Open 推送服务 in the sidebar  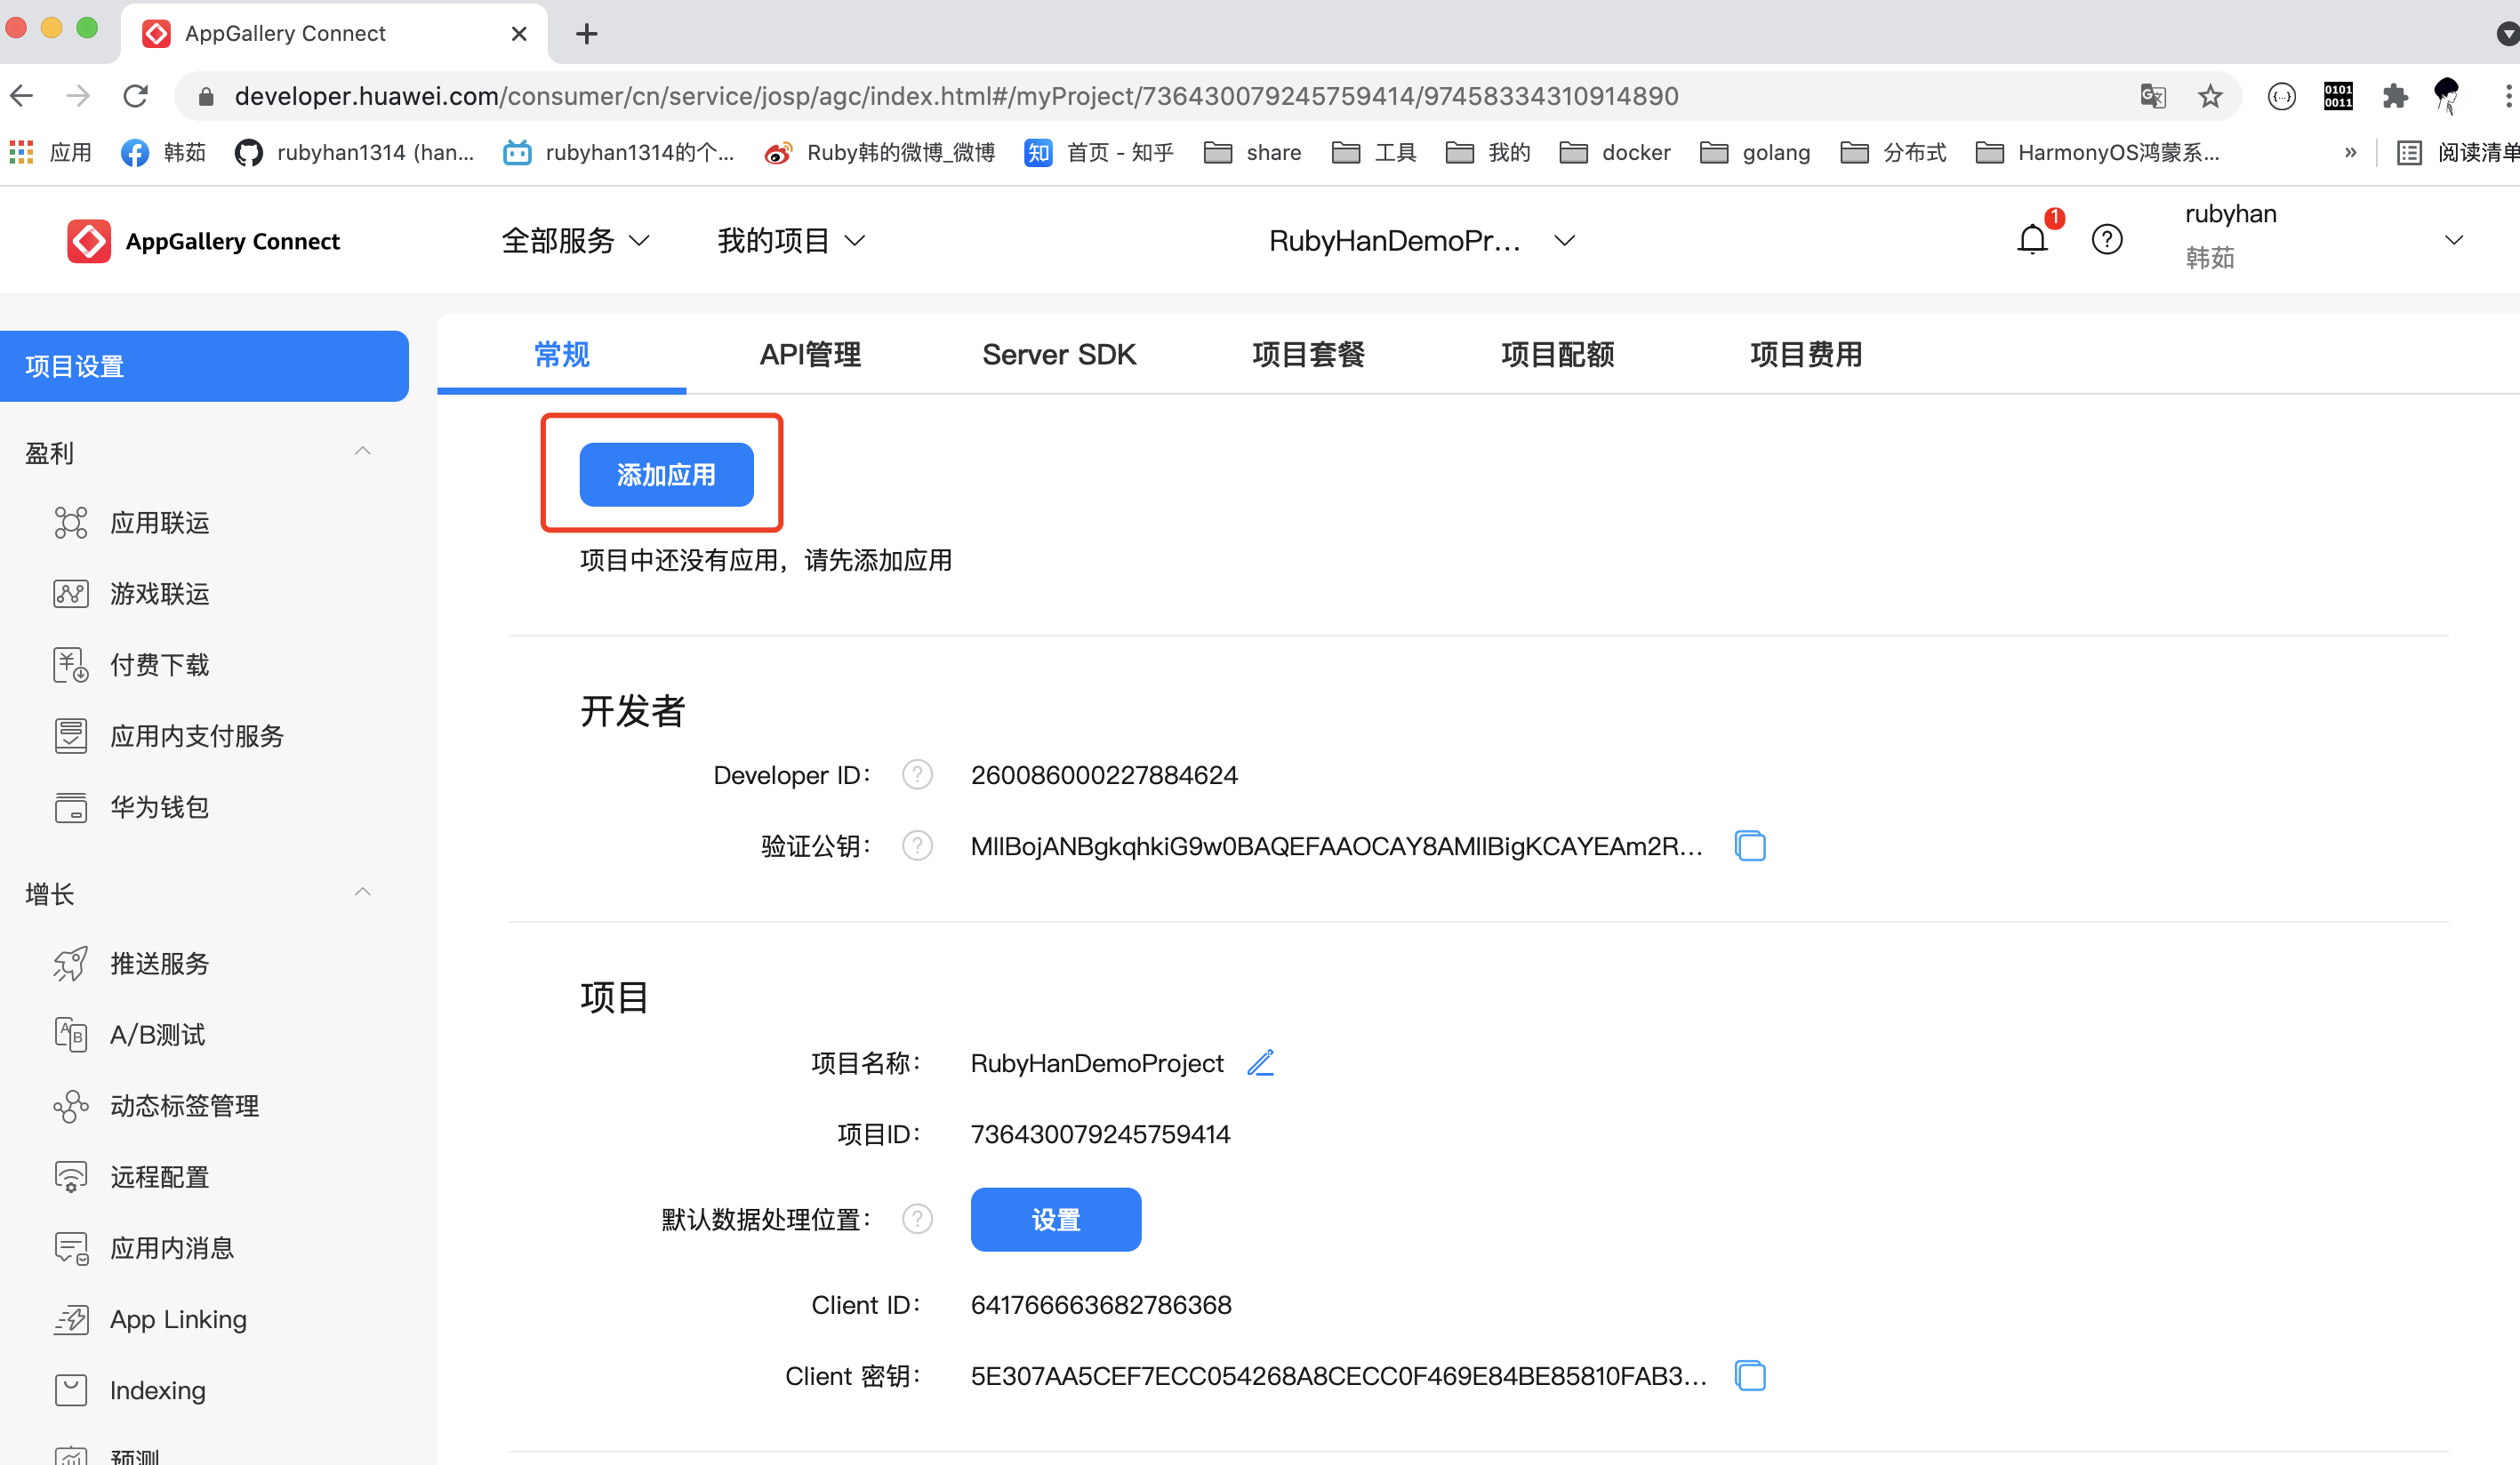(x=159, y=963)
